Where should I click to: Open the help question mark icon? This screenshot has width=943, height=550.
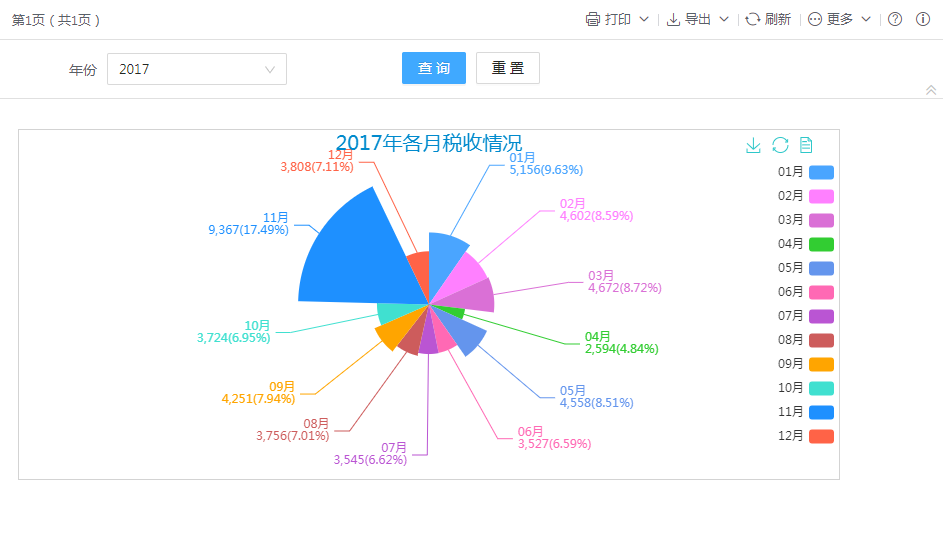[895, 19]
